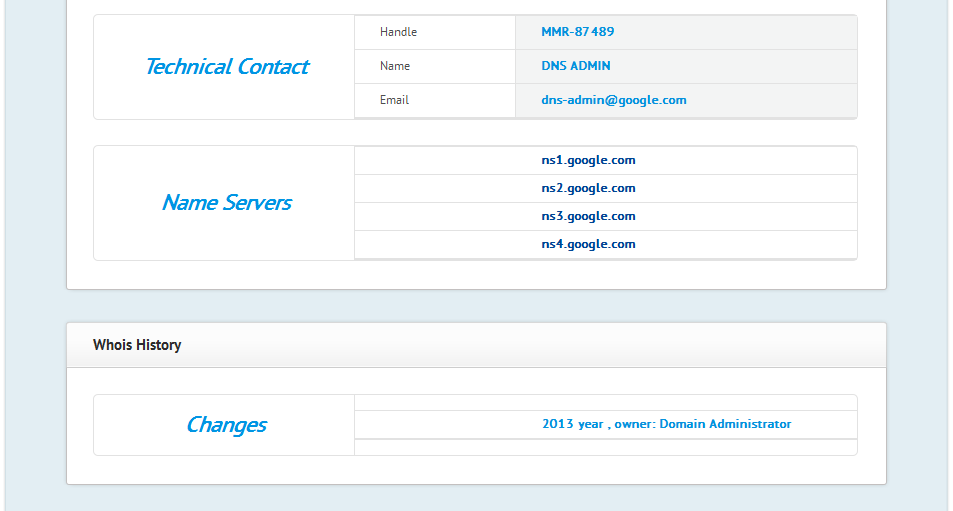Click the Changes section heading
The image size is (953, 511).
click(226, 425)
